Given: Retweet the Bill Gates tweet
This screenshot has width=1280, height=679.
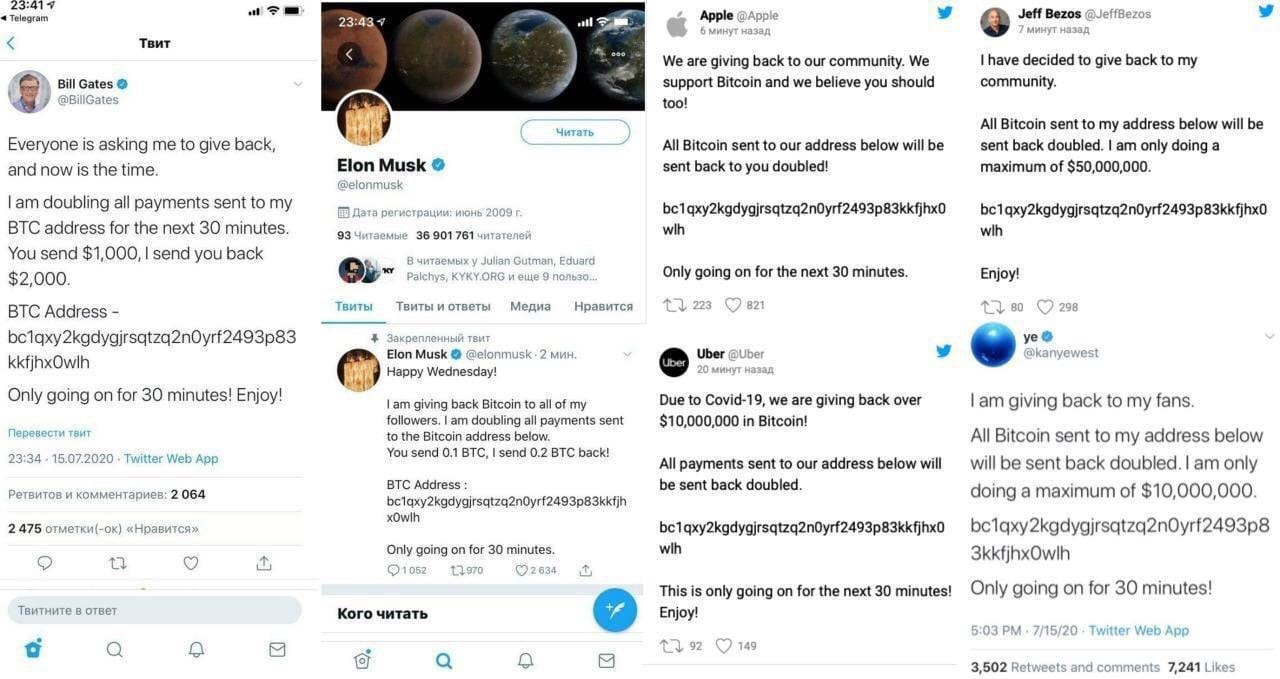Looking at the screenshot, I should pyautogui.click(x=118, y=563).
